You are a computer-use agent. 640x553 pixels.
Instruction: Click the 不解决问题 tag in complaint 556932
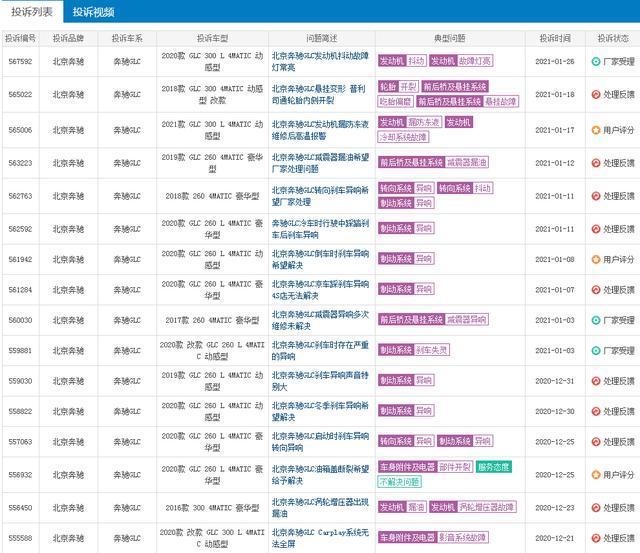pyautogui.click(x=400, y=482)
